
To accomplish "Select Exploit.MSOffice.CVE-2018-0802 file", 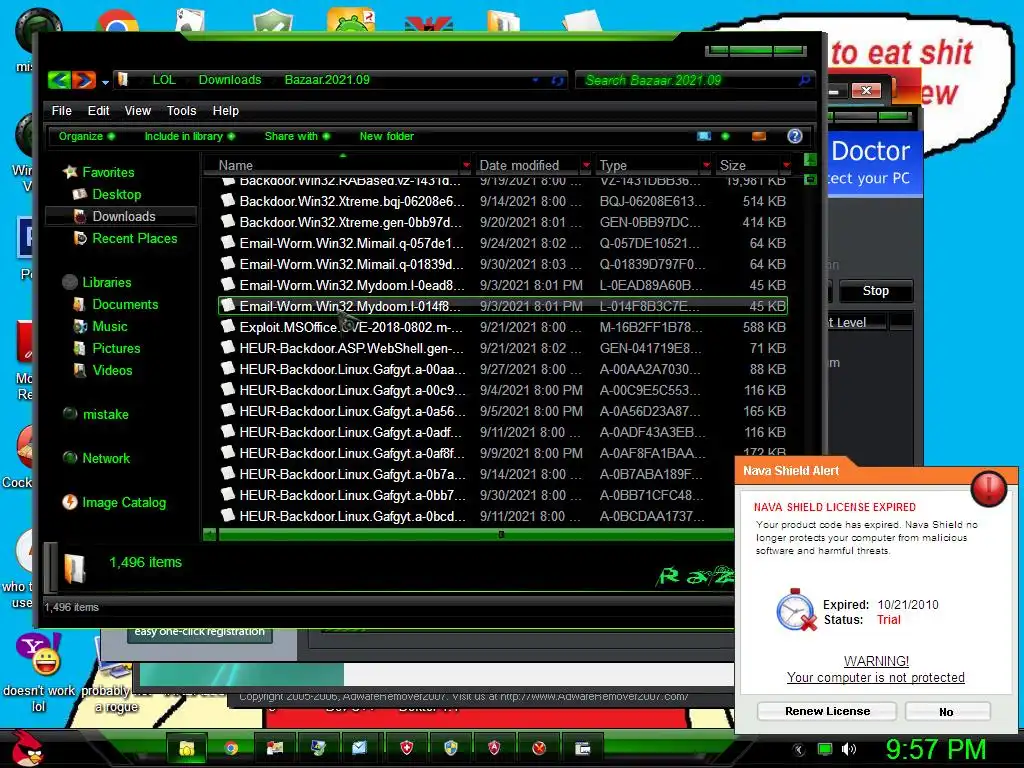I will point(502,327).
